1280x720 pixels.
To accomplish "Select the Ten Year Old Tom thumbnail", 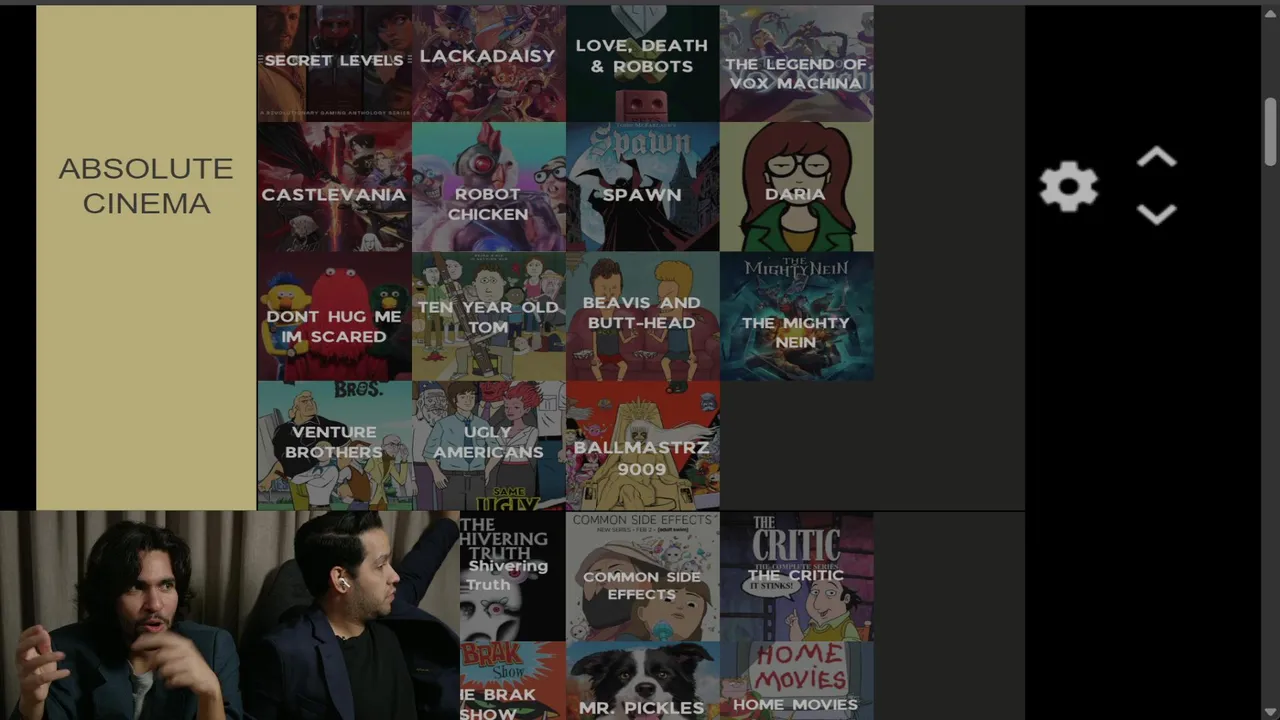I will [x=488, y=316].
